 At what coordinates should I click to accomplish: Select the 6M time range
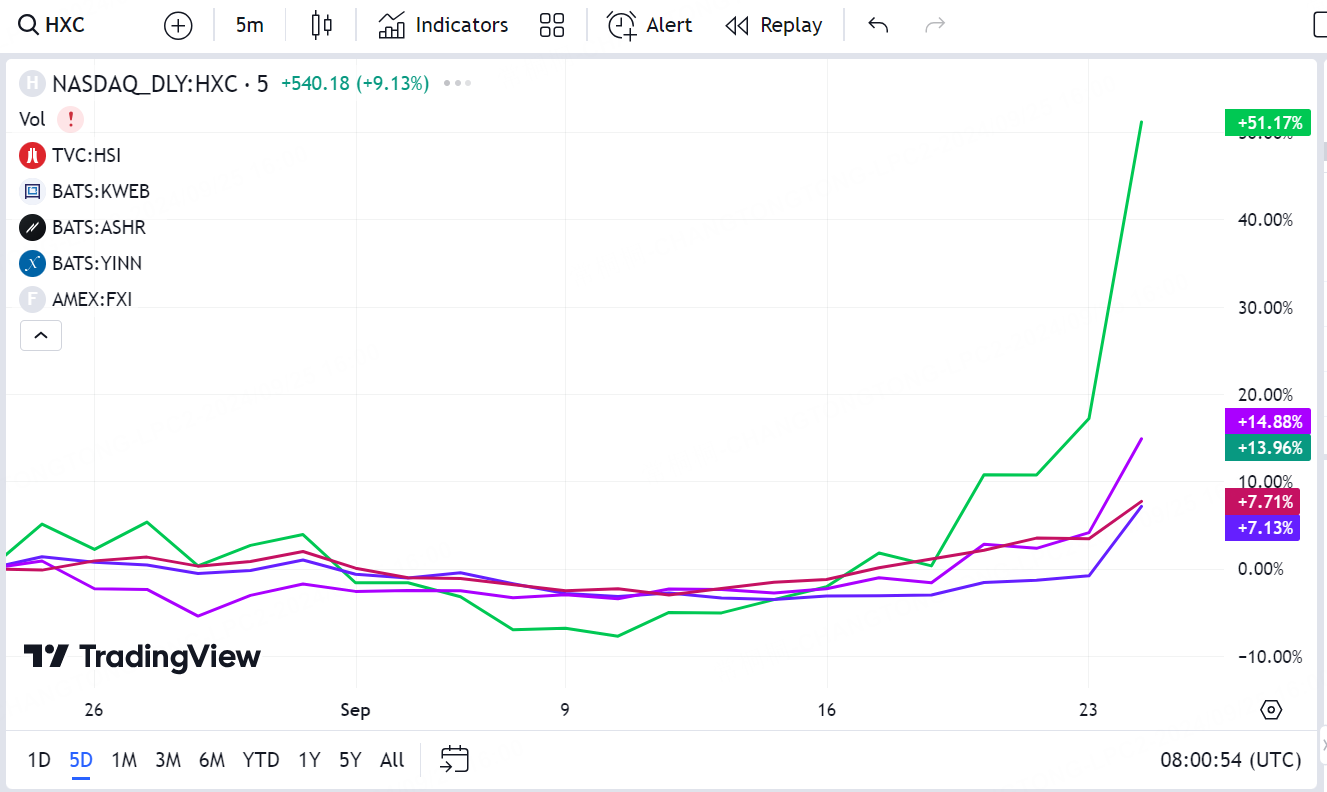pos(212,760)
